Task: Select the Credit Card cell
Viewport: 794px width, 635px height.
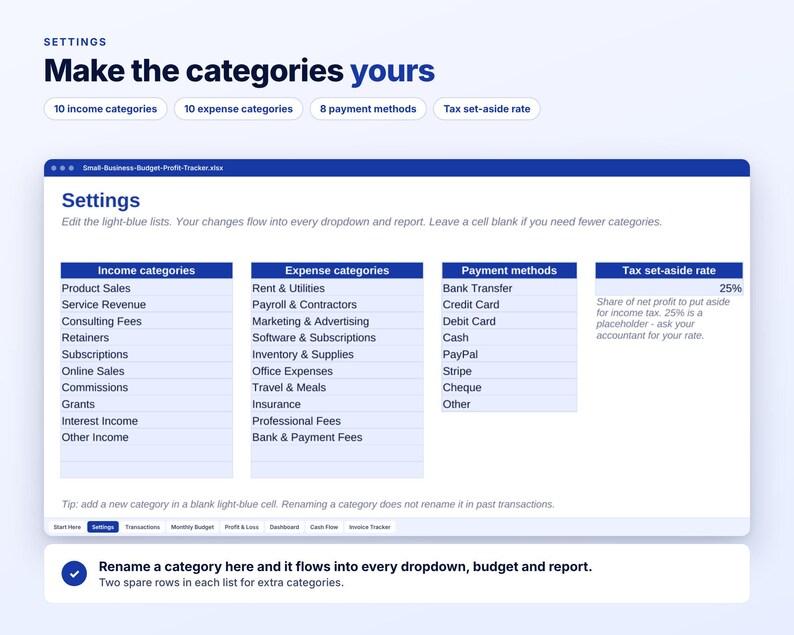Action: (509, 304)
